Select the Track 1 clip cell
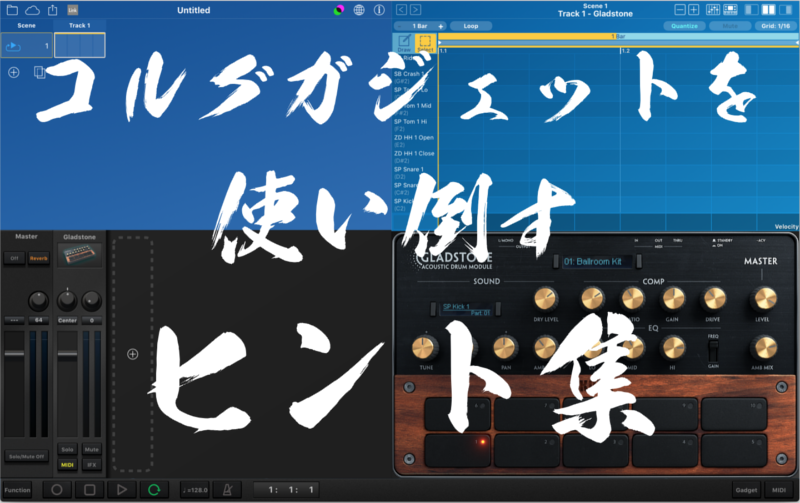The width and height of the screenshot is (800, 503). tap(80, 45)
